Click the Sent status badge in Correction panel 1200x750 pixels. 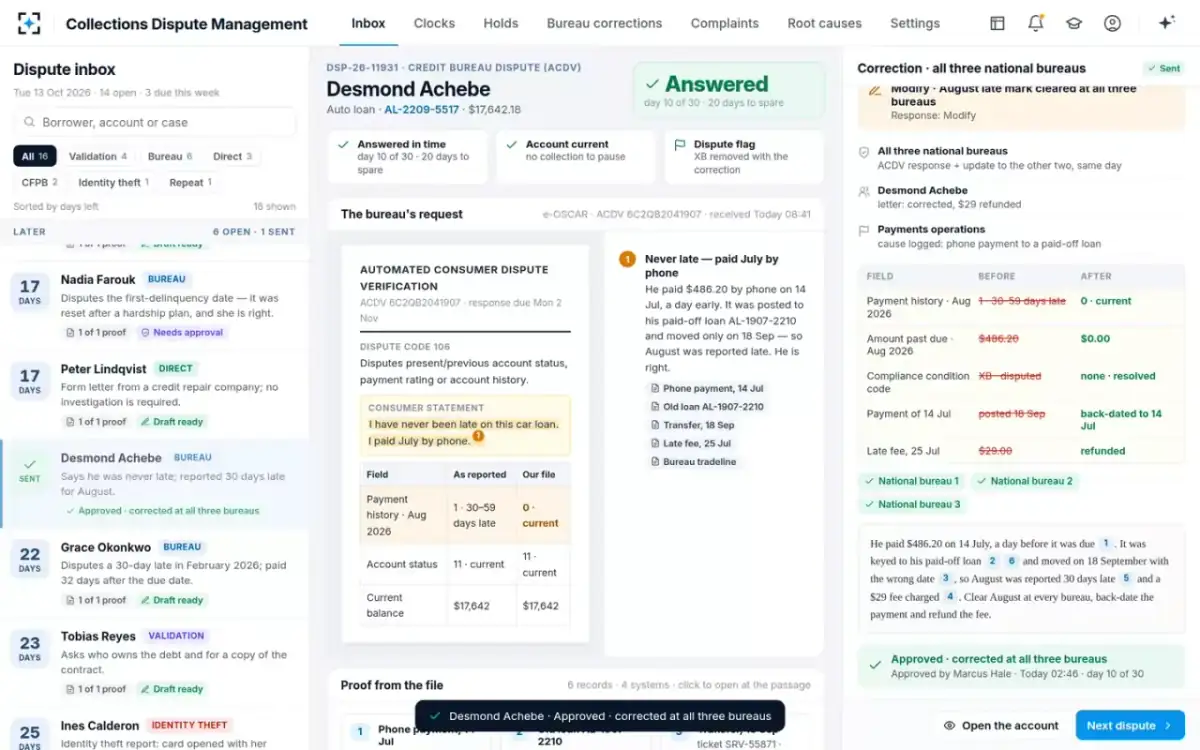tap(1164, 69)
